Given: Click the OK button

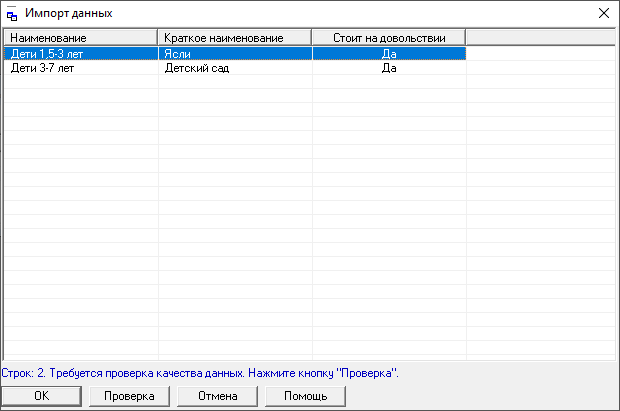Looking at the screenshot, I should [42, 396].
